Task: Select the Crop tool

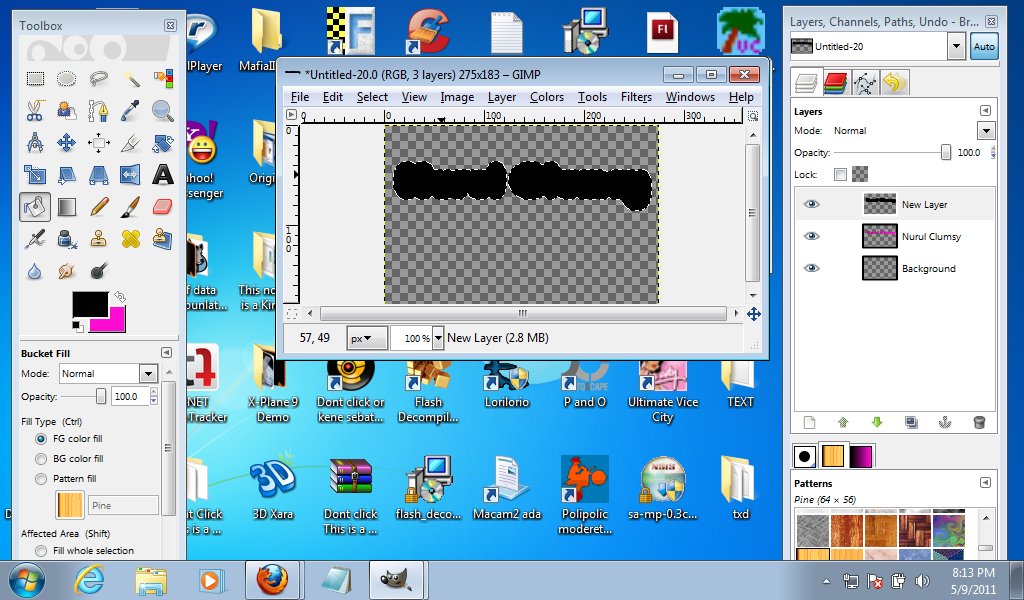Action: (x=131, y=142)
